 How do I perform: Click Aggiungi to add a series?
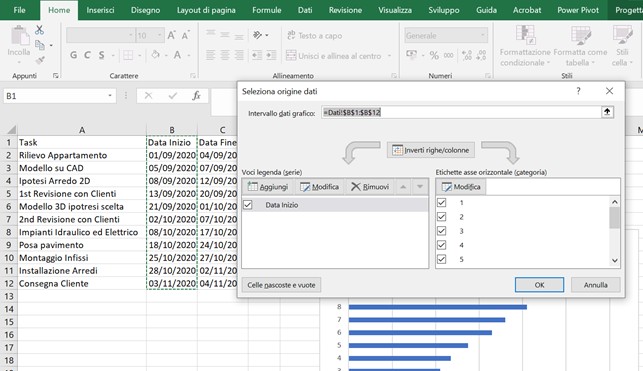click(x=268, y=187)
